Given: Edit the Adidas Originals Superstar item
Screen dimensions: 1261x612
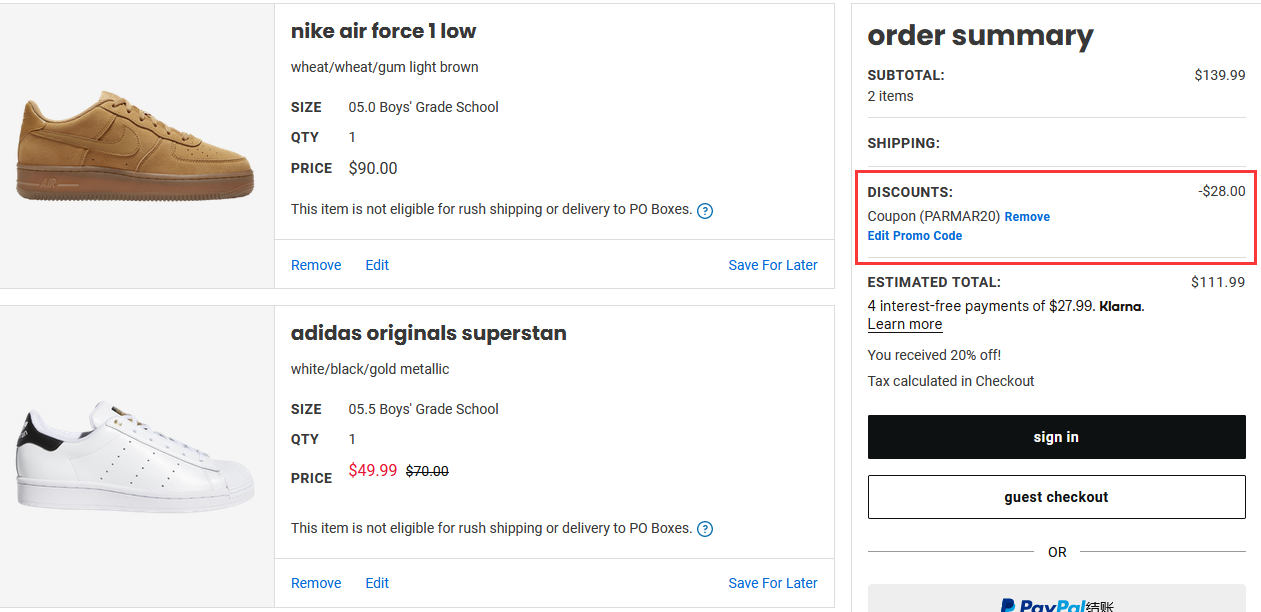Looking at the screenshot, I should tap(377, 583).
